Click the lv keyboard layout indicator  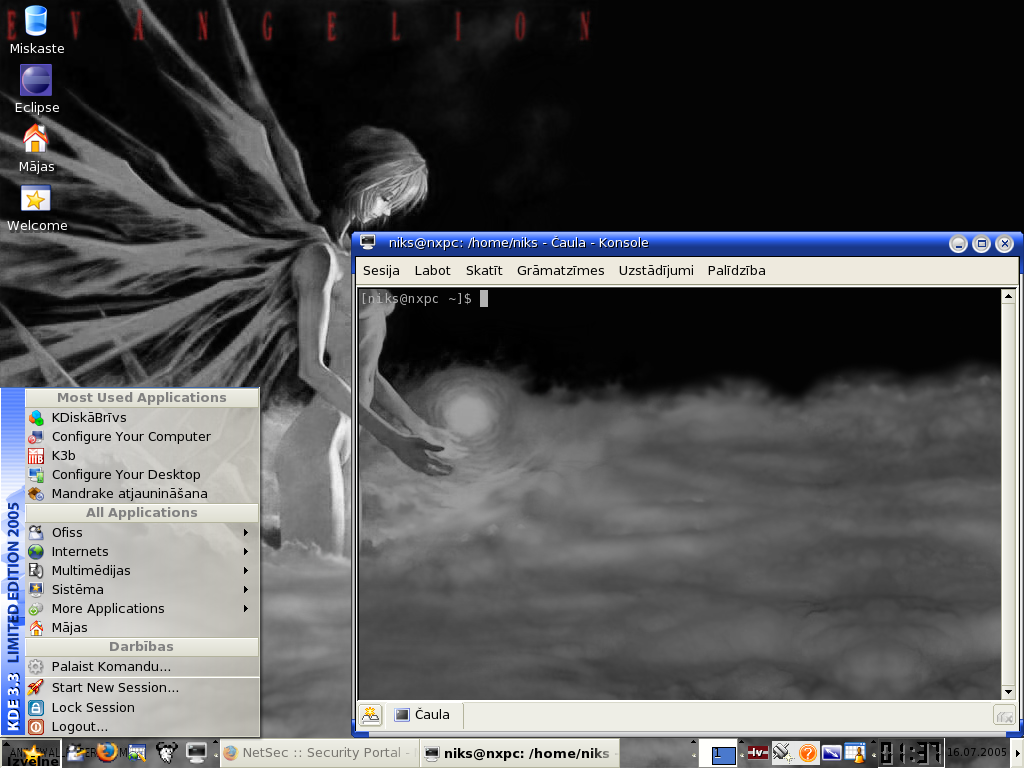pyautogui.click(x=758, y=753)
